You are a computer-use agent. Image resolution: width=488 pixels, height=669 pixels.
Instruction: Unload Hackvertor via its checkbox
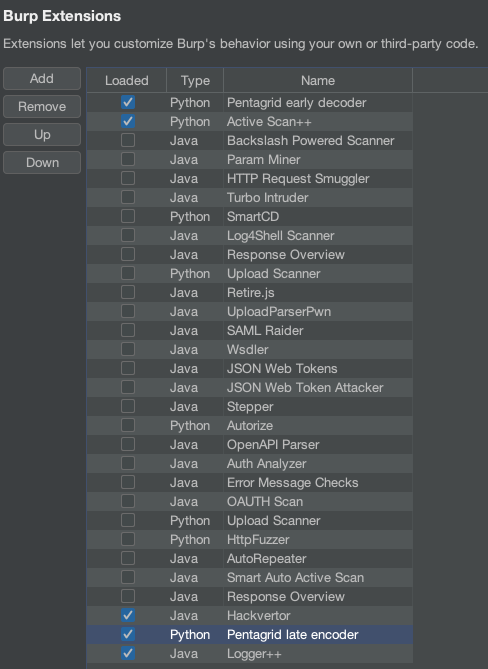tap(128, 615)
